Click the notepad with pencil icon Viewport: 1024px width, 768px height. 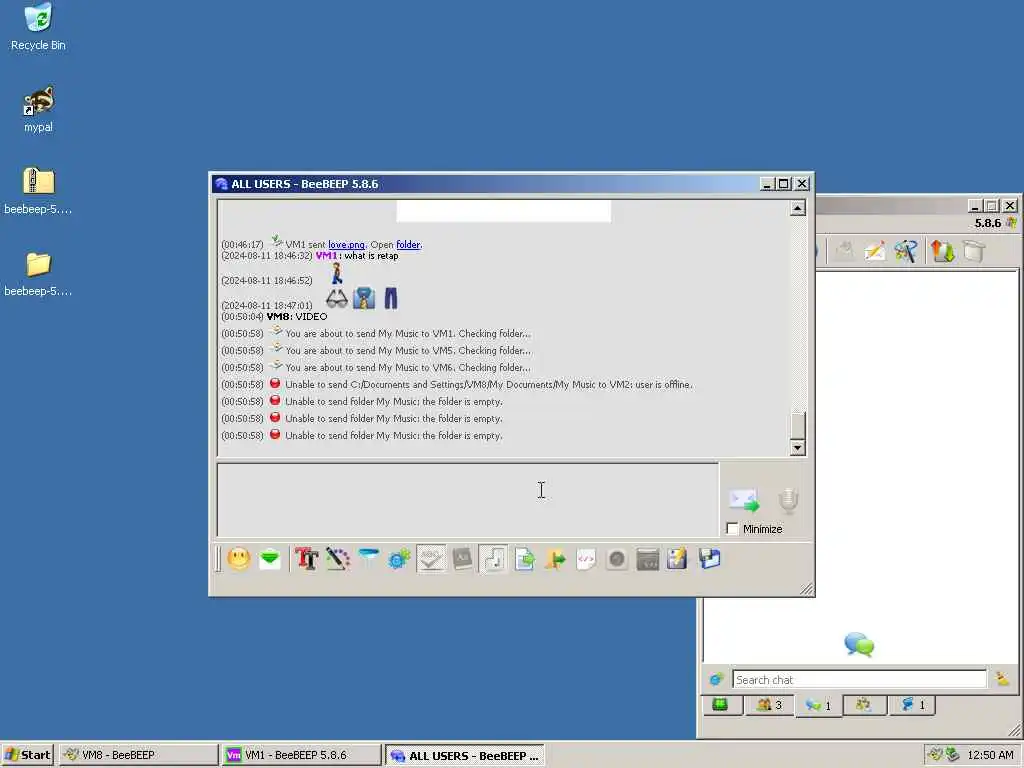pos(678,559)
